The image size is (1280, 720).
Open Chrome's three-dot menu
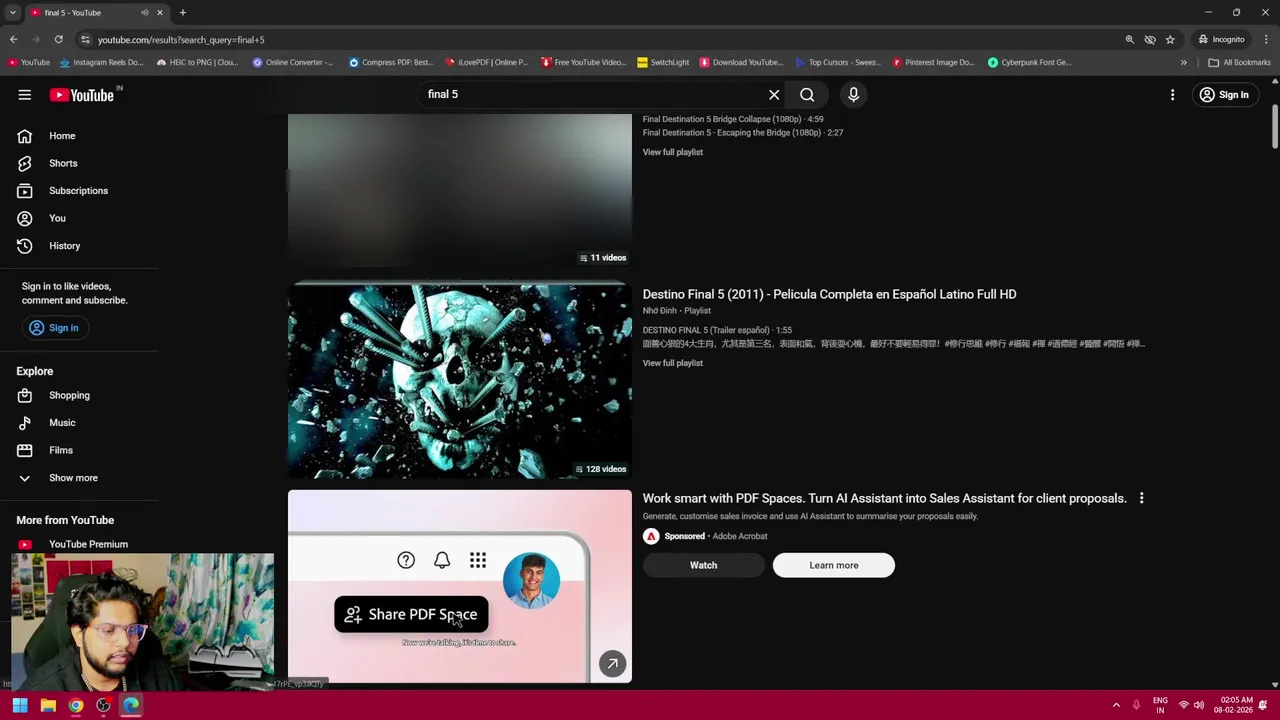click(1266, 39)
